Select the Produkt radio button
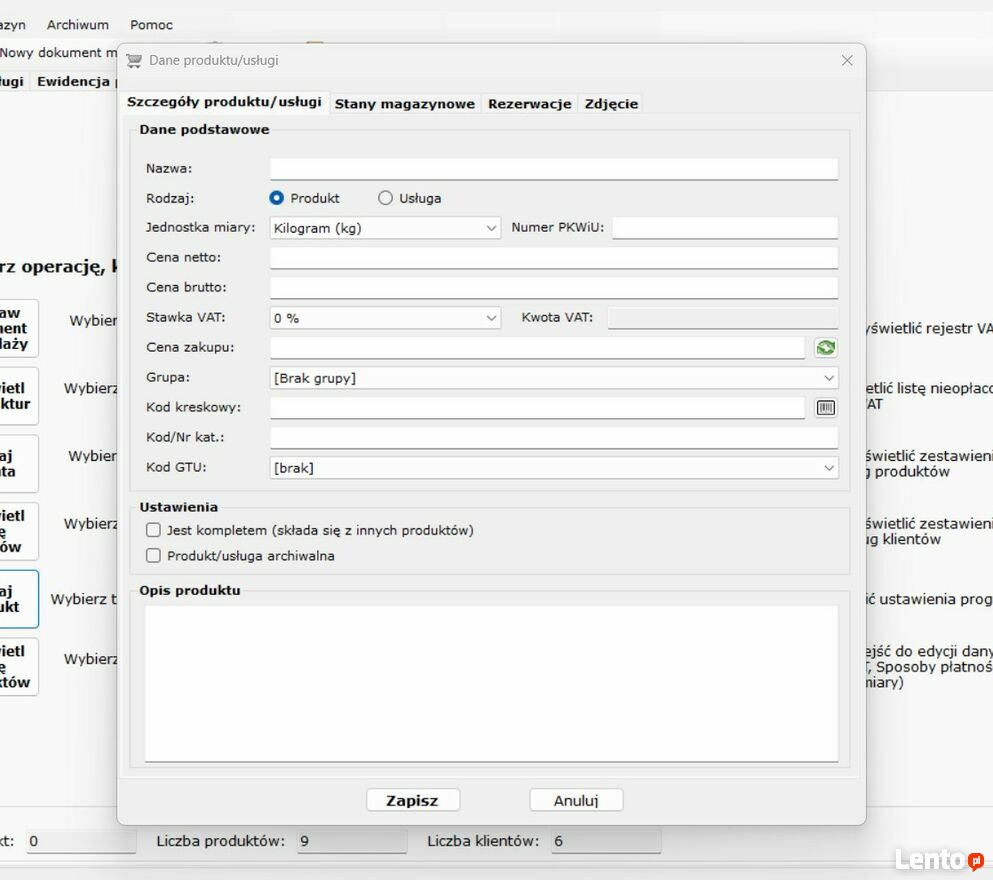 277,198
